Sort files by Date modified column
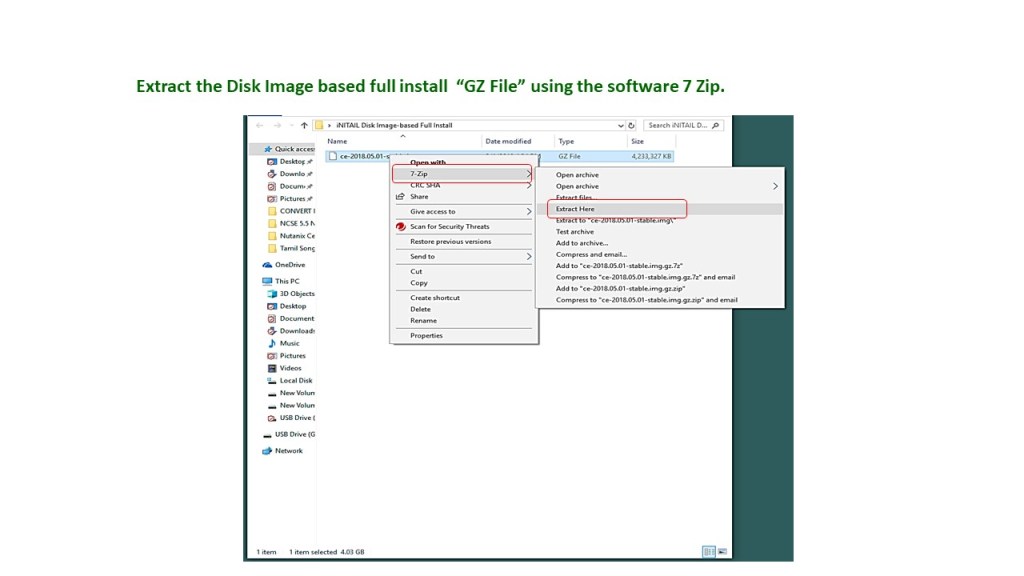This screenshot has width=1024, height=576. tap(508, 142)
